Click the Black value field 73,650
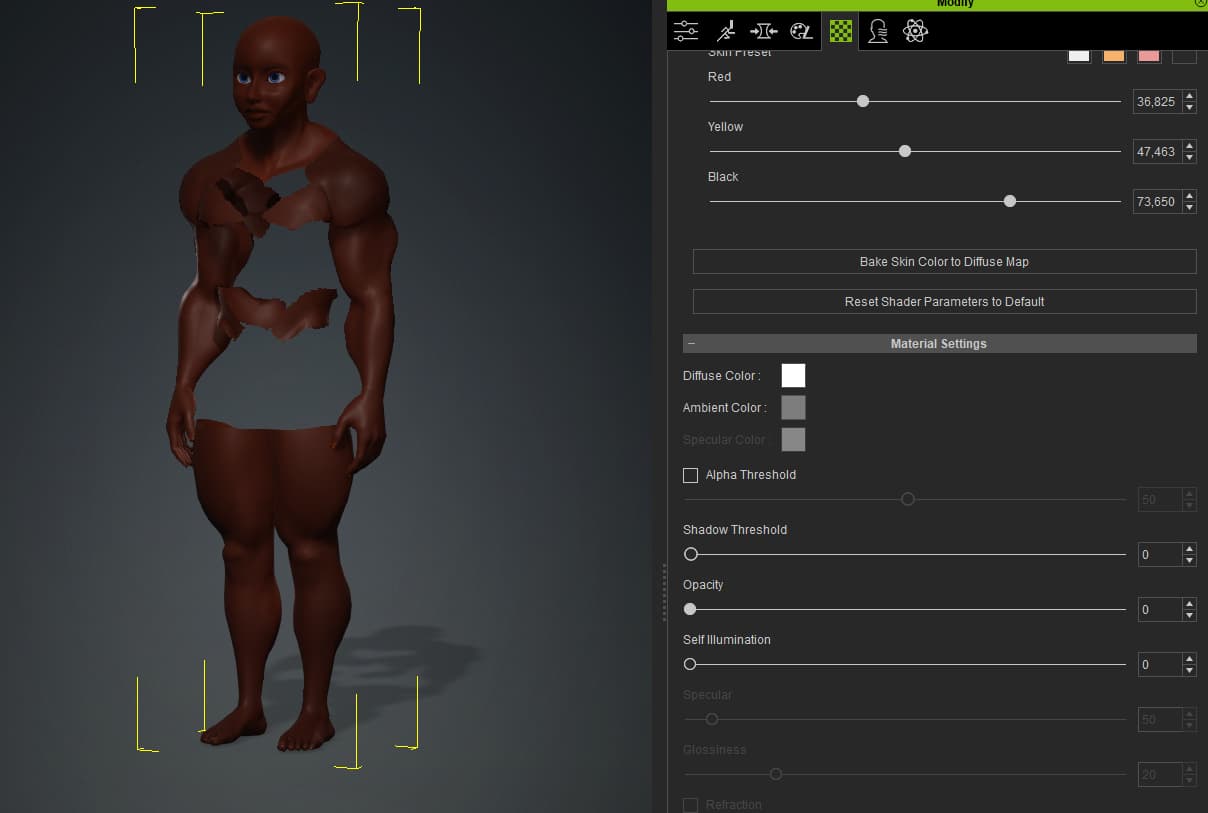Image resolution: width=1208 pixels, height=813 pixels. pos(1156,201)
